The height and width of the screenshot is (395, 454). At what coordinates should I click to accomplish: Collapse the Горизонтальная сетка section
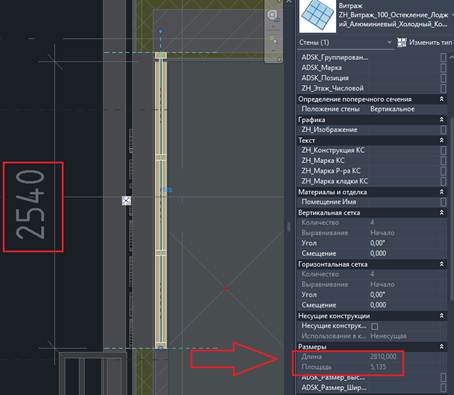[442, 264]
